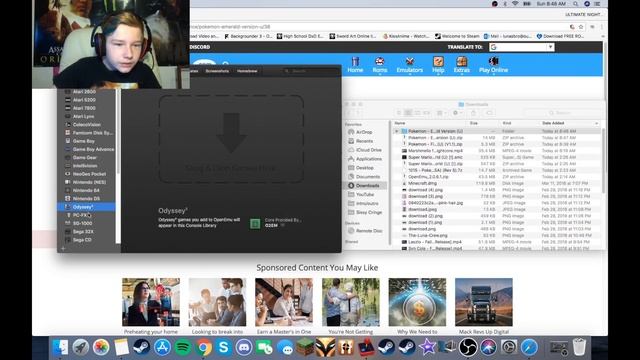Screen dimensions: 640x360
Task: Open Google Chrome from the Dock
Action: click(203, 348)
